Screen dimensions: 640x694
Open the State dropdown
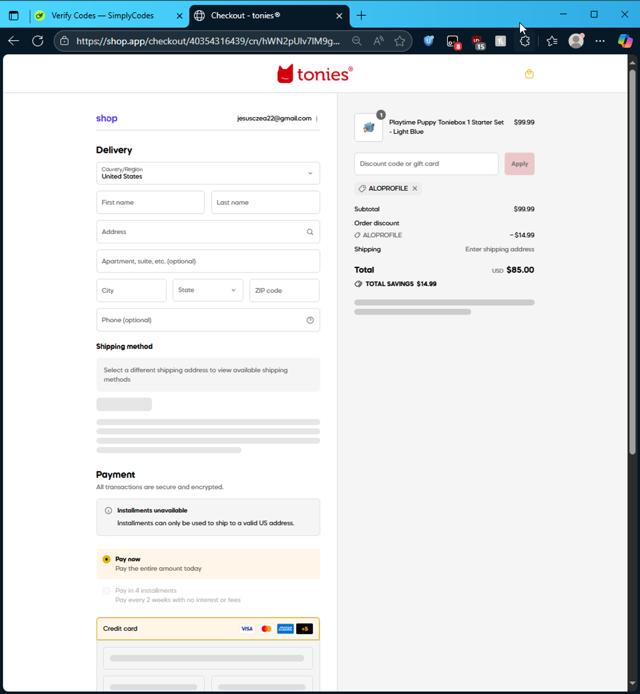(208, 290)
